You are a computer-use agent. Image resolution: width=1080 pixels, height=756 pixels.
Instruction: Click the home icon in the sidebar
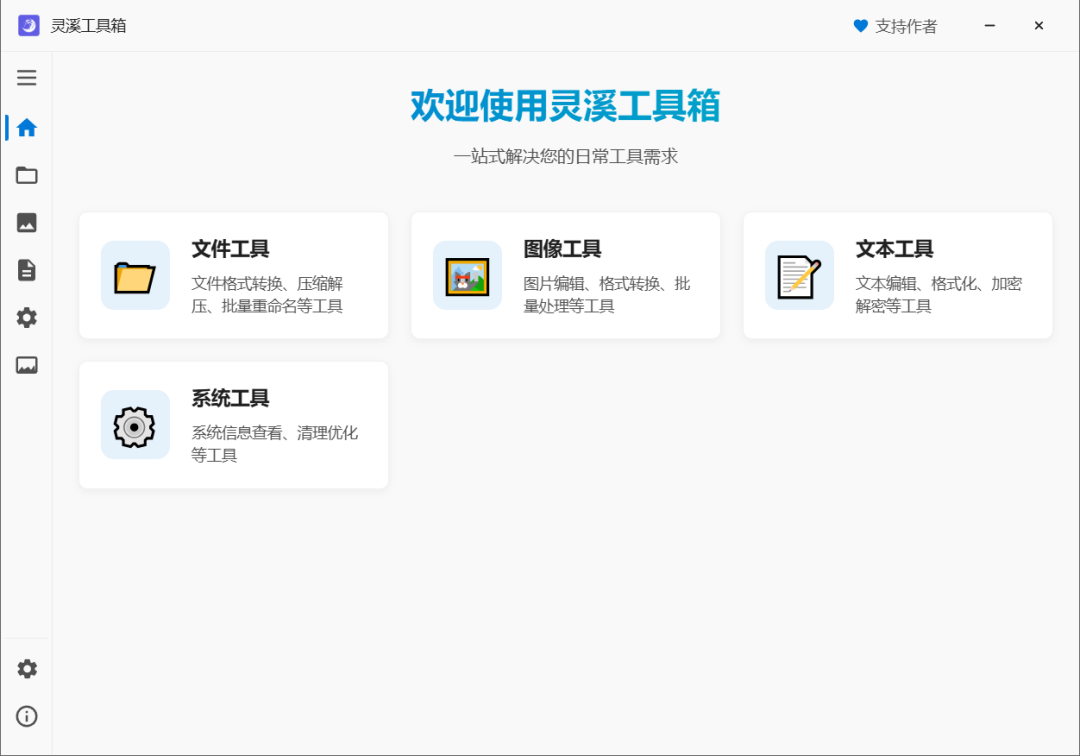(x=27, y=128)
